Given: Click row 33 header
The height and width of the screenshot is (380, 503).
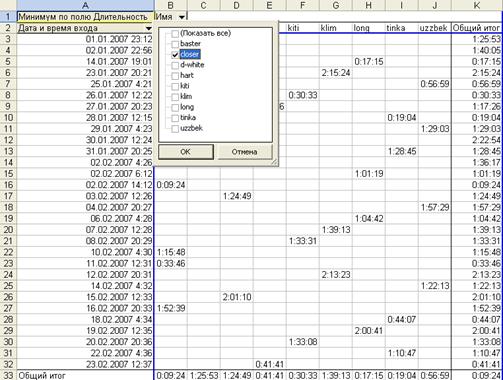Looking at the screenshot, I should pos(8,375).
